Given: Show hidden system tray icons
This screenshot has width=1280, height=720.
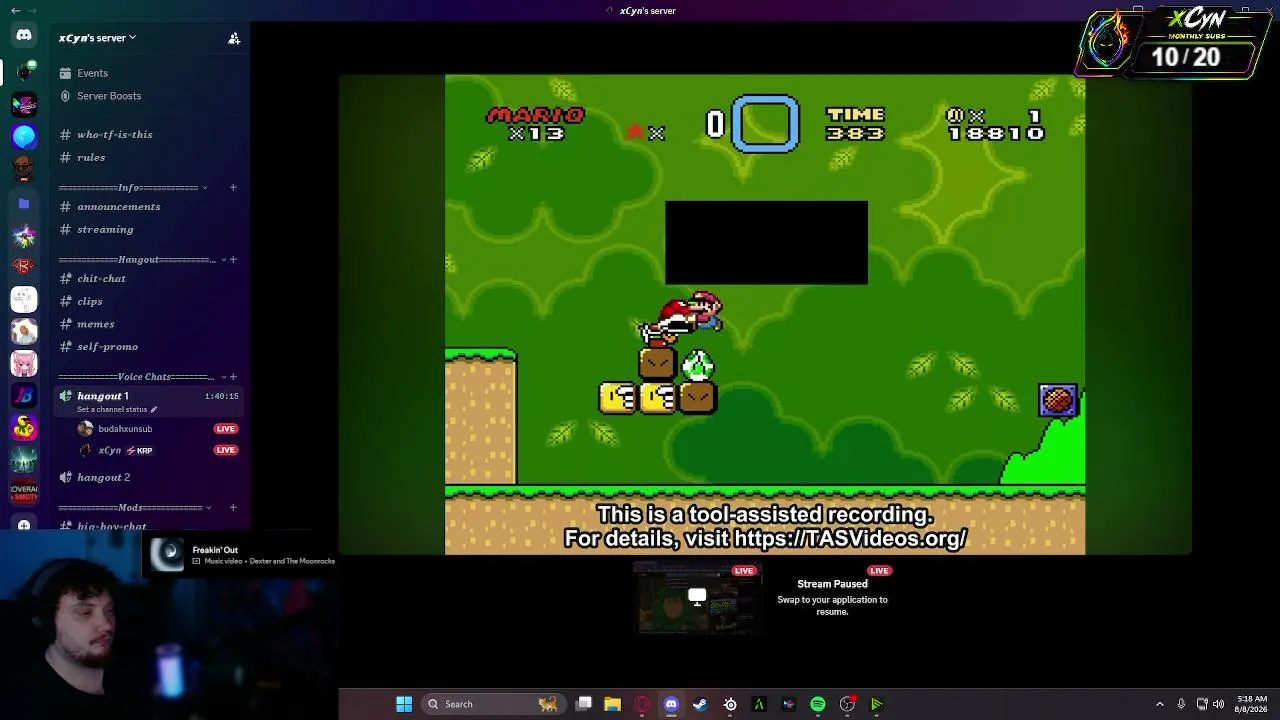Looking at the screenshot, I should [1160, 704].
